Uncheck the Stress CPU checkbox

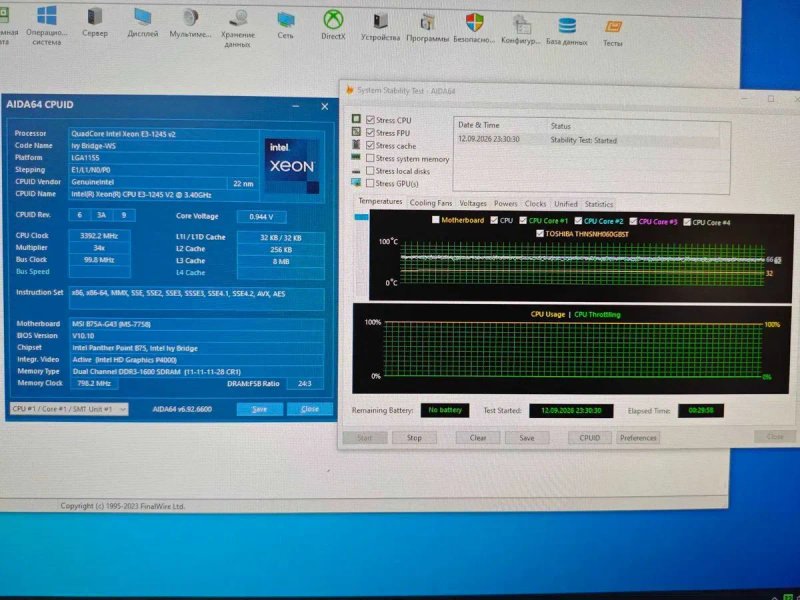pyautogui.click(x=370, y=120)
